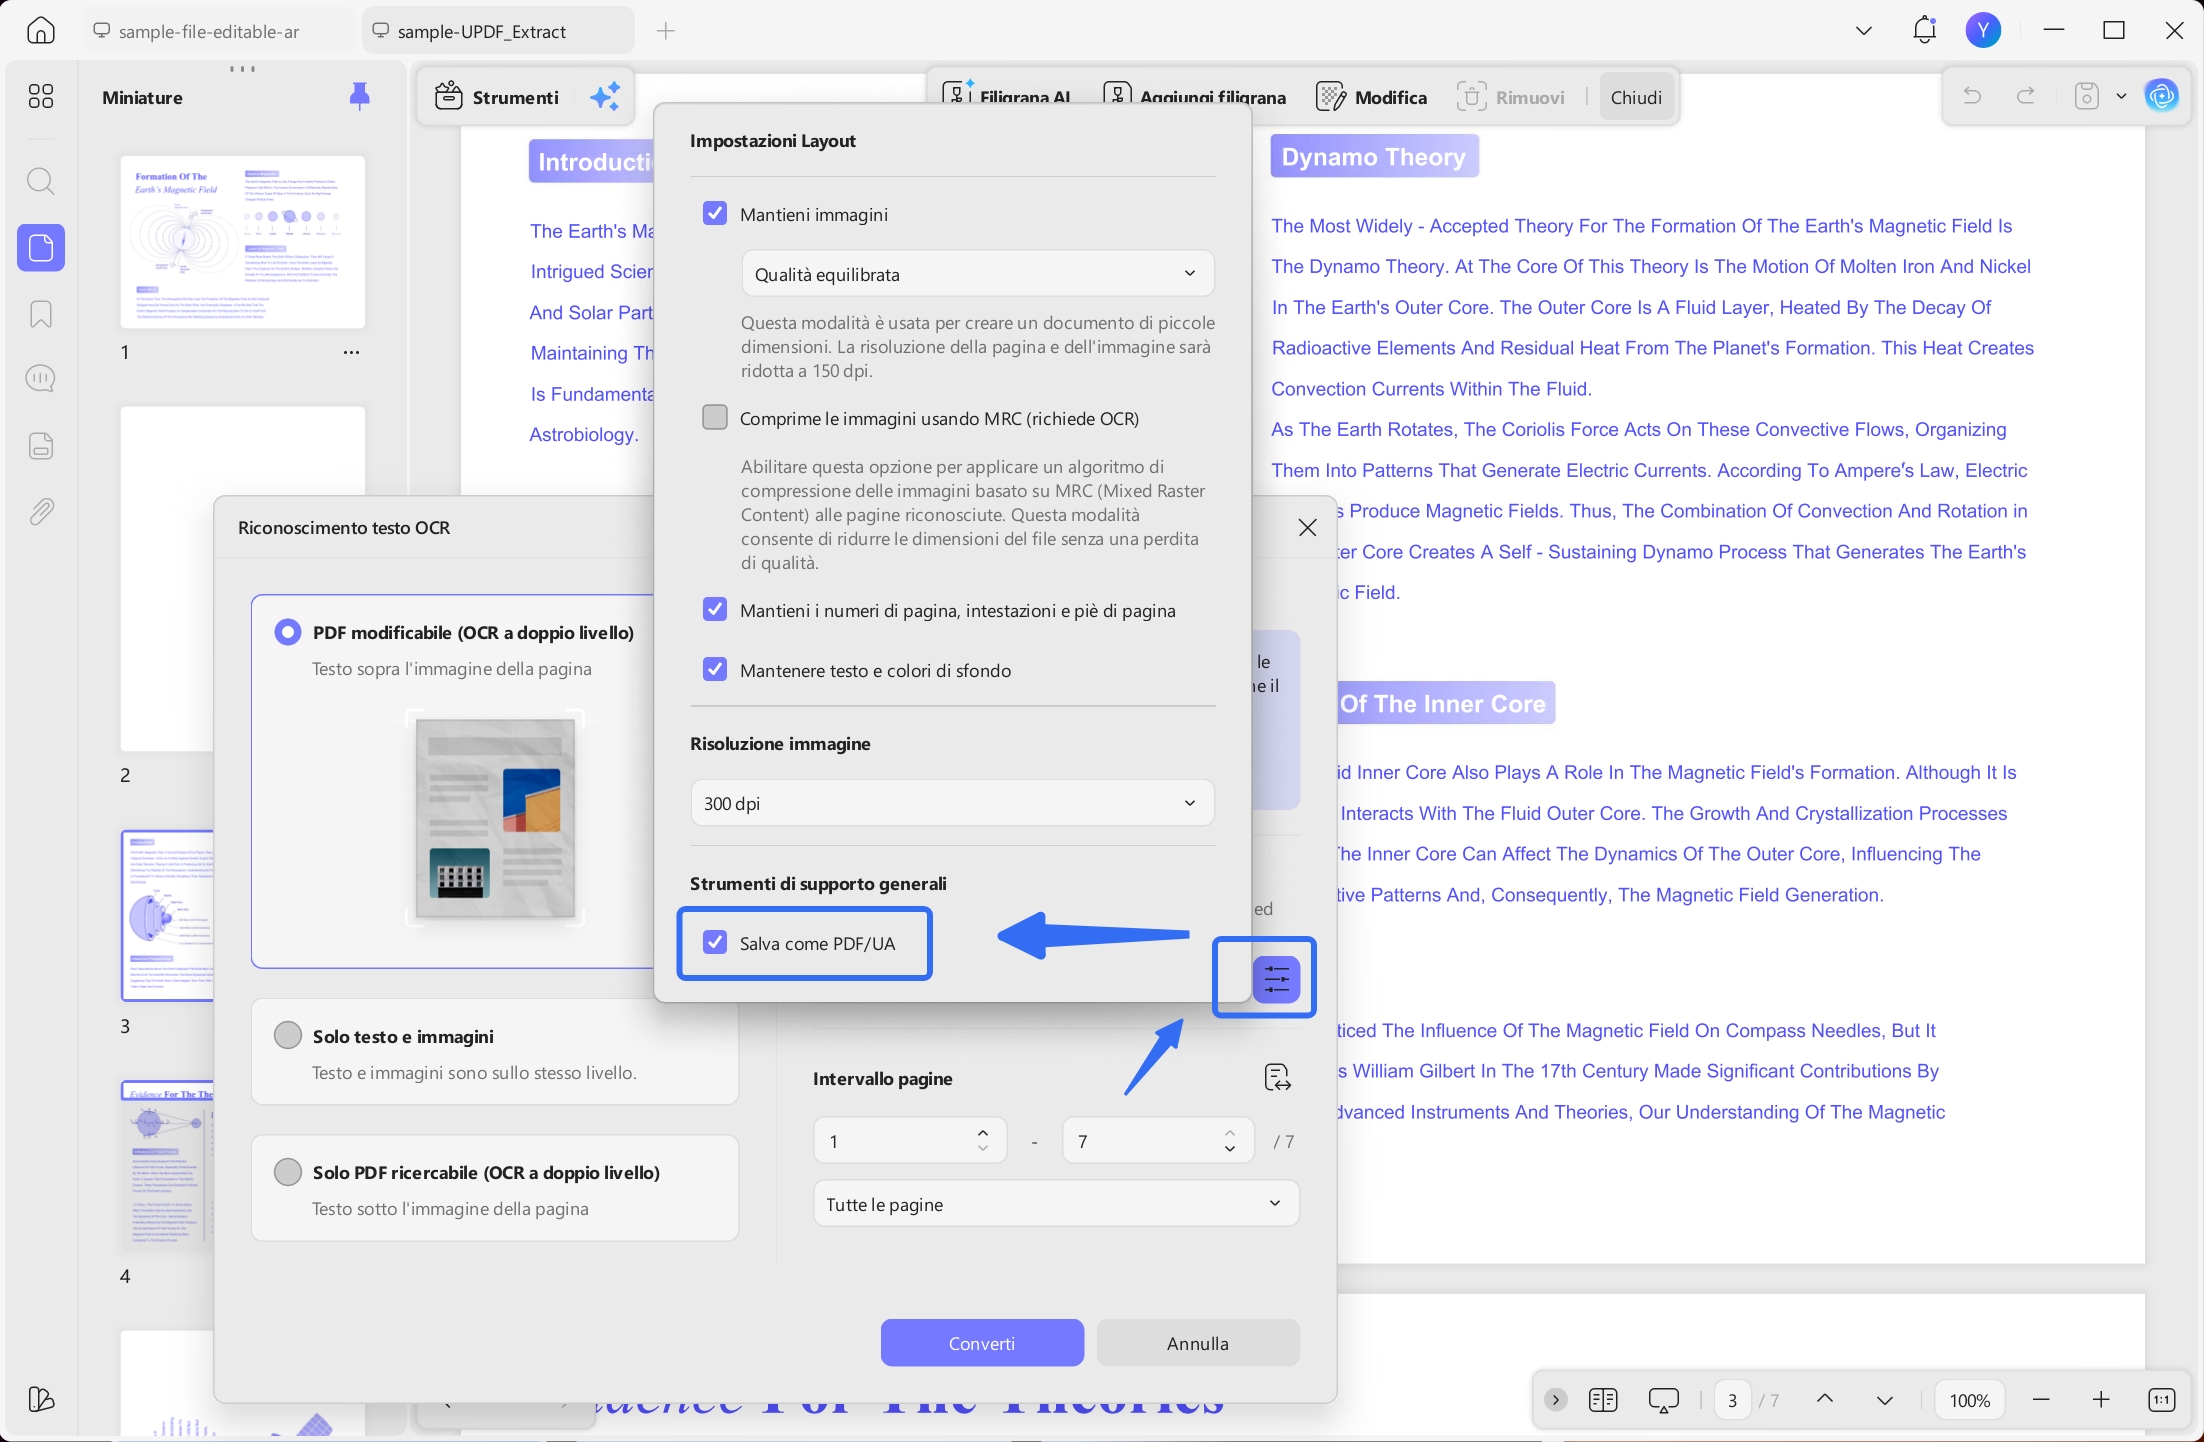Decrease the end page stepper

1230,1150
